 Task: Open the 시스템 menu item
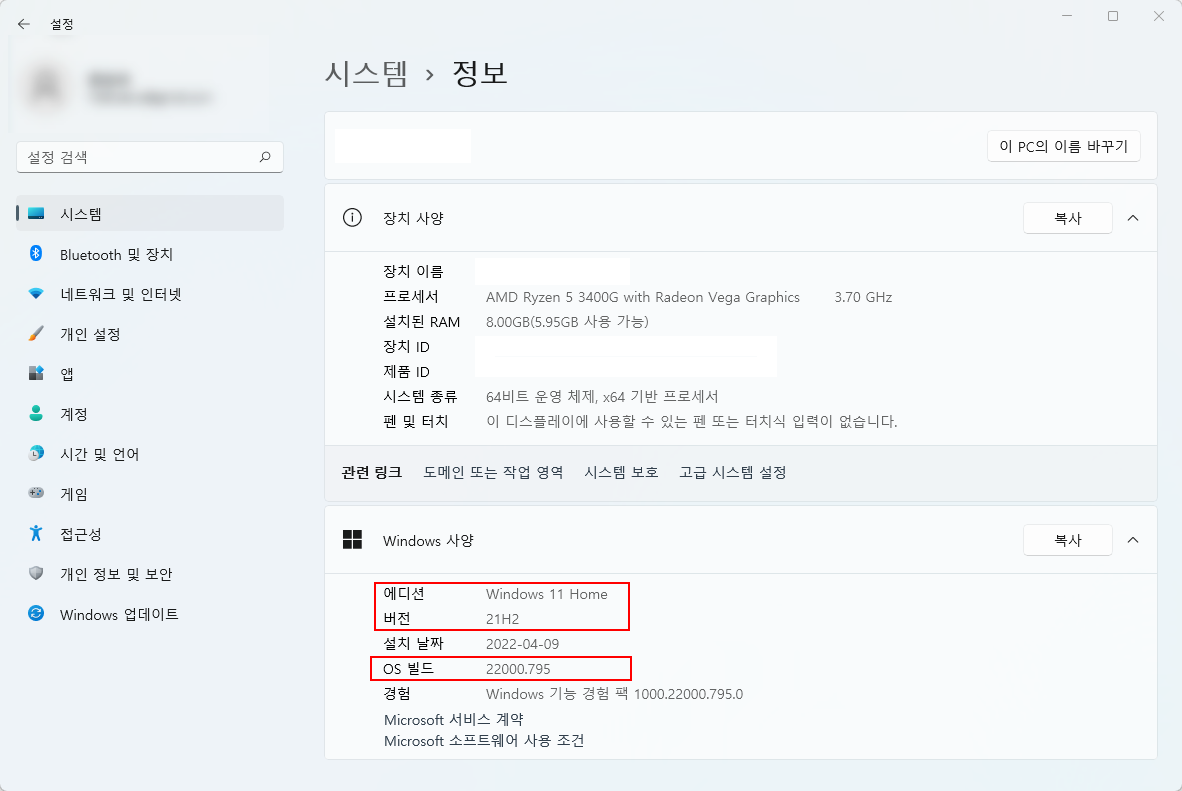[x=150, y=213]
